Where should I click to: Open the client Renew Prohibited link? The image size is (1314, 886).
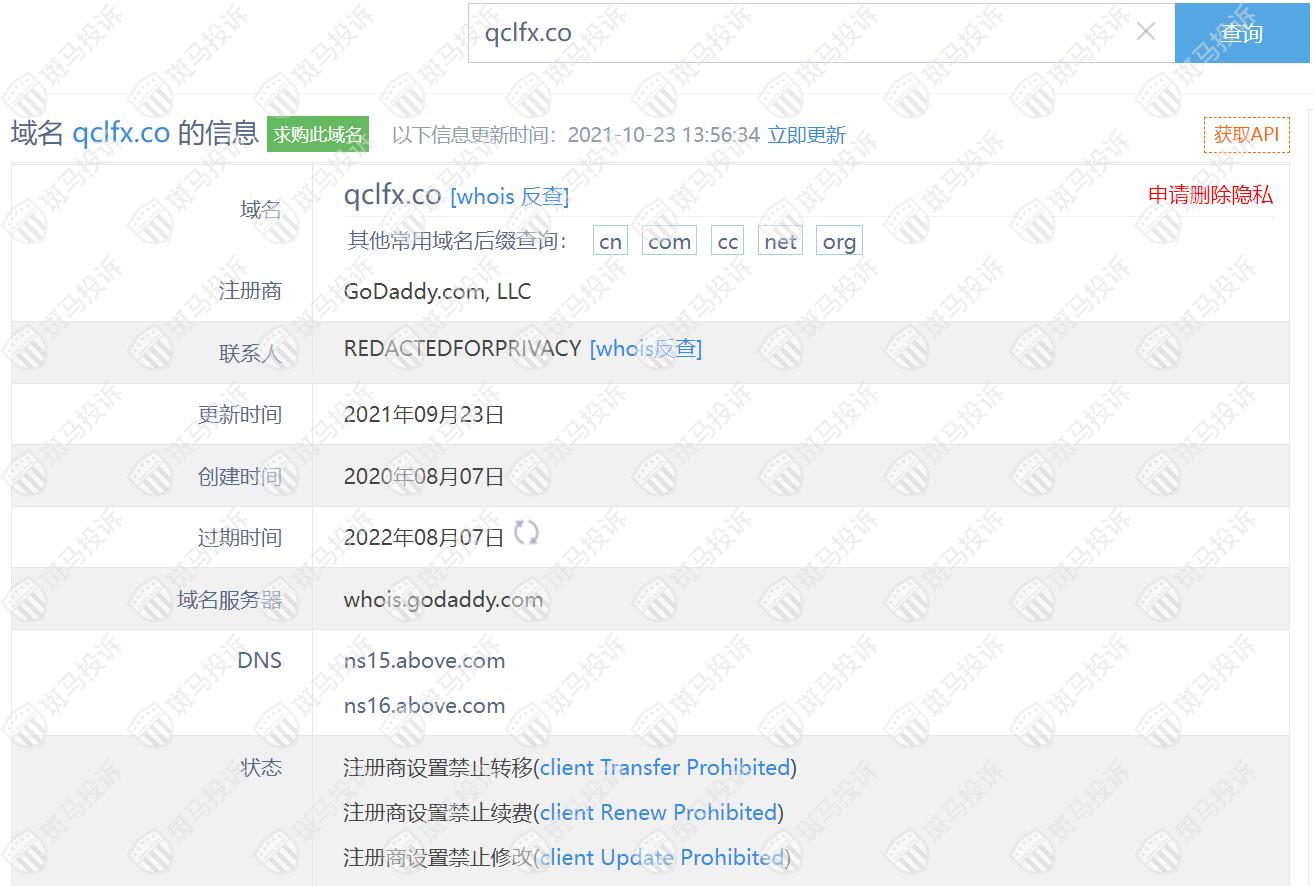(x=658, y=813)
